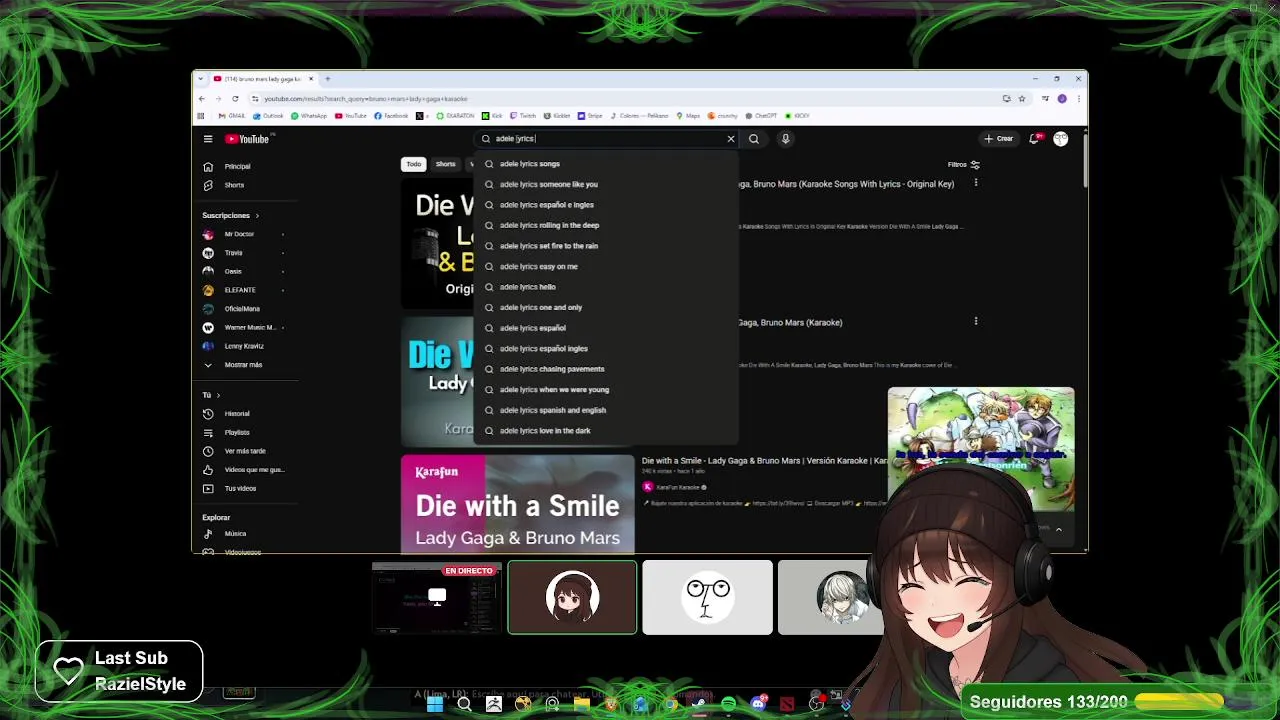Open the YouTube hamburger guide menu
This screenshot has width=1280, height=720.
208,139
